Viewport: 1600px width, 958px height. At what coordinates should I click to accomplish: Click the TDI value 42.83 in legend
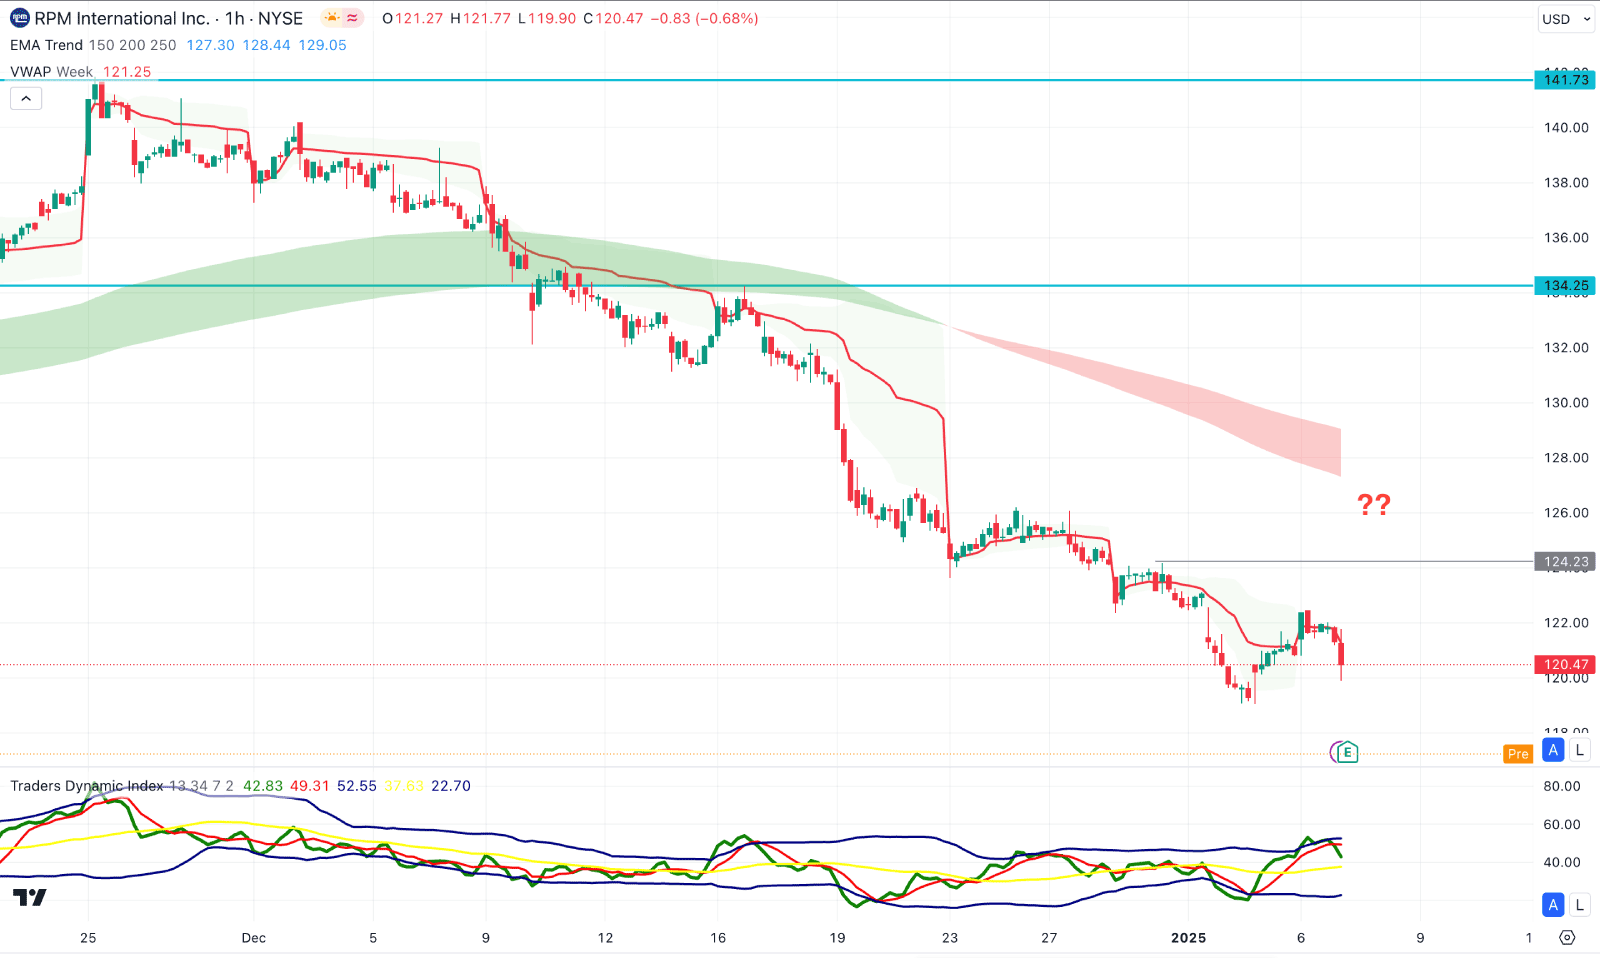coord(263,786)
